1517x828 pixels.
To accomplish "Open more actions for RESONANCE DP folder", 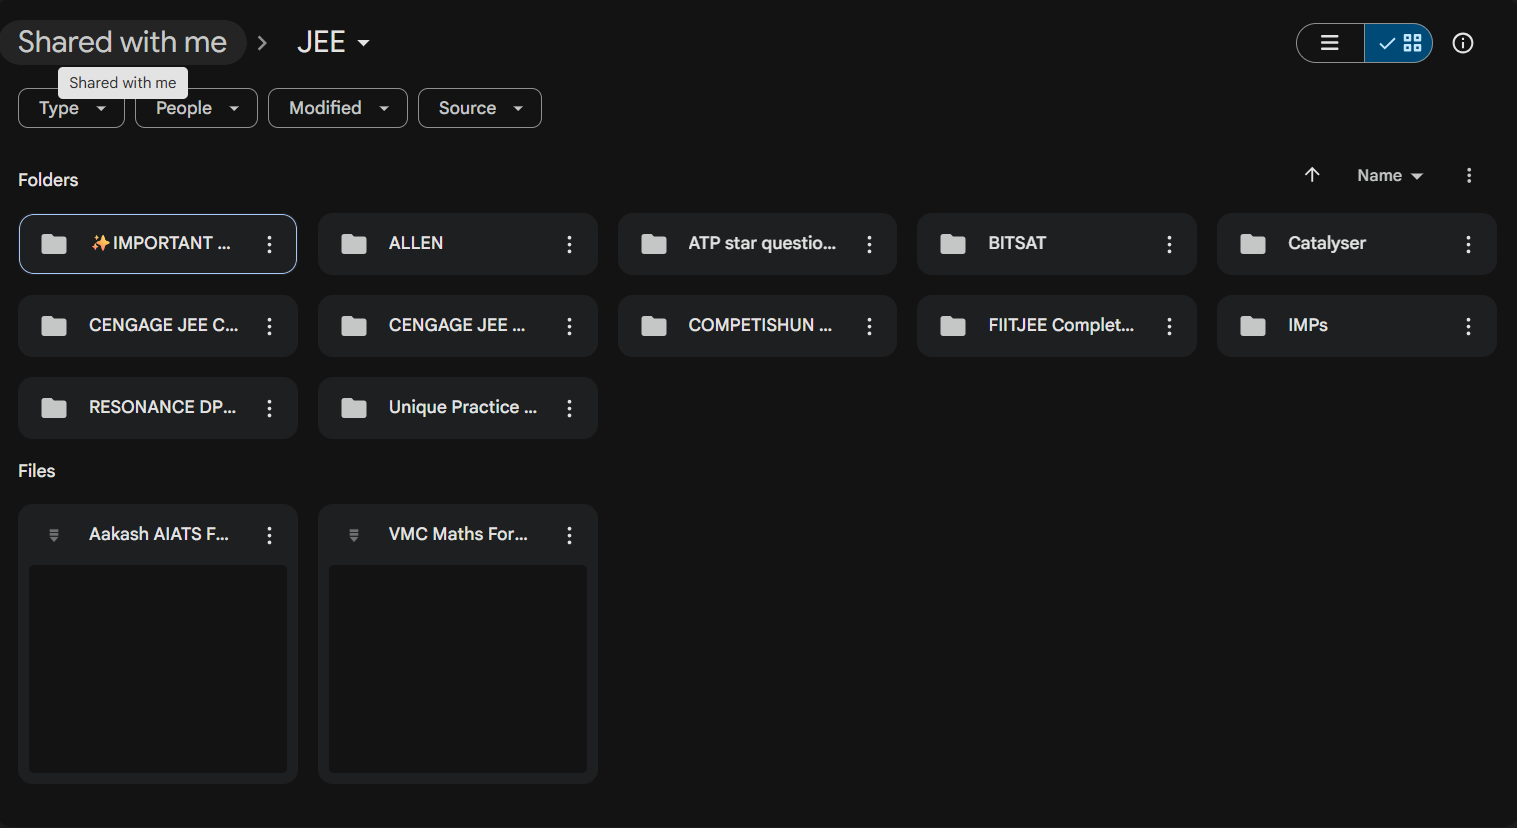I will coord(269,408).
